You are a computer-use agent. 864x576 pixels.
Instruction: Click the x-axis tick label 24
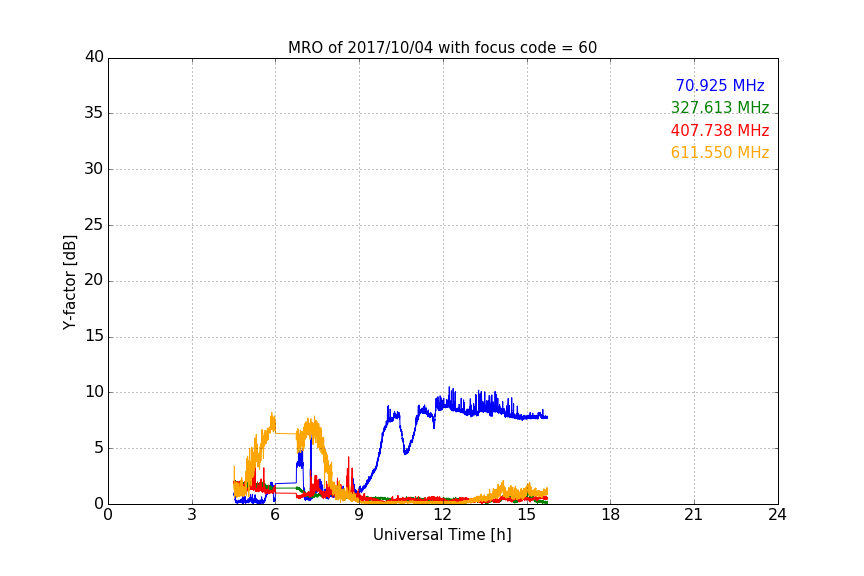pyautogui.click(x=777, y=515)
